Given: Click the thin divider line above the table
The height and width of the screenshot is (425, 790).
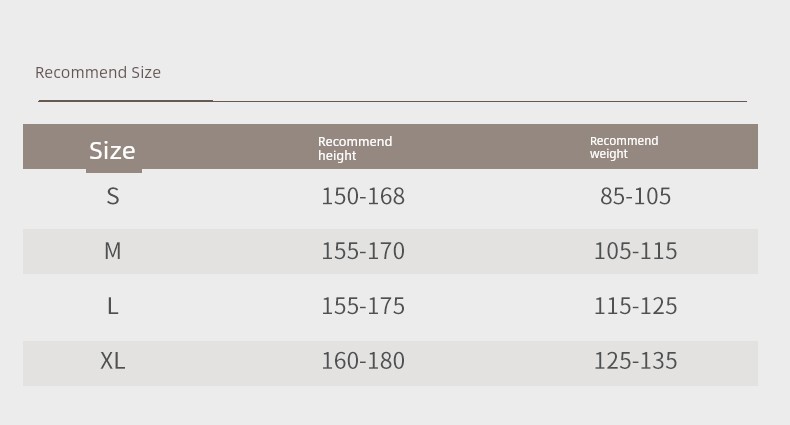Looking at the screenshot, I should (x=480, y=101).
